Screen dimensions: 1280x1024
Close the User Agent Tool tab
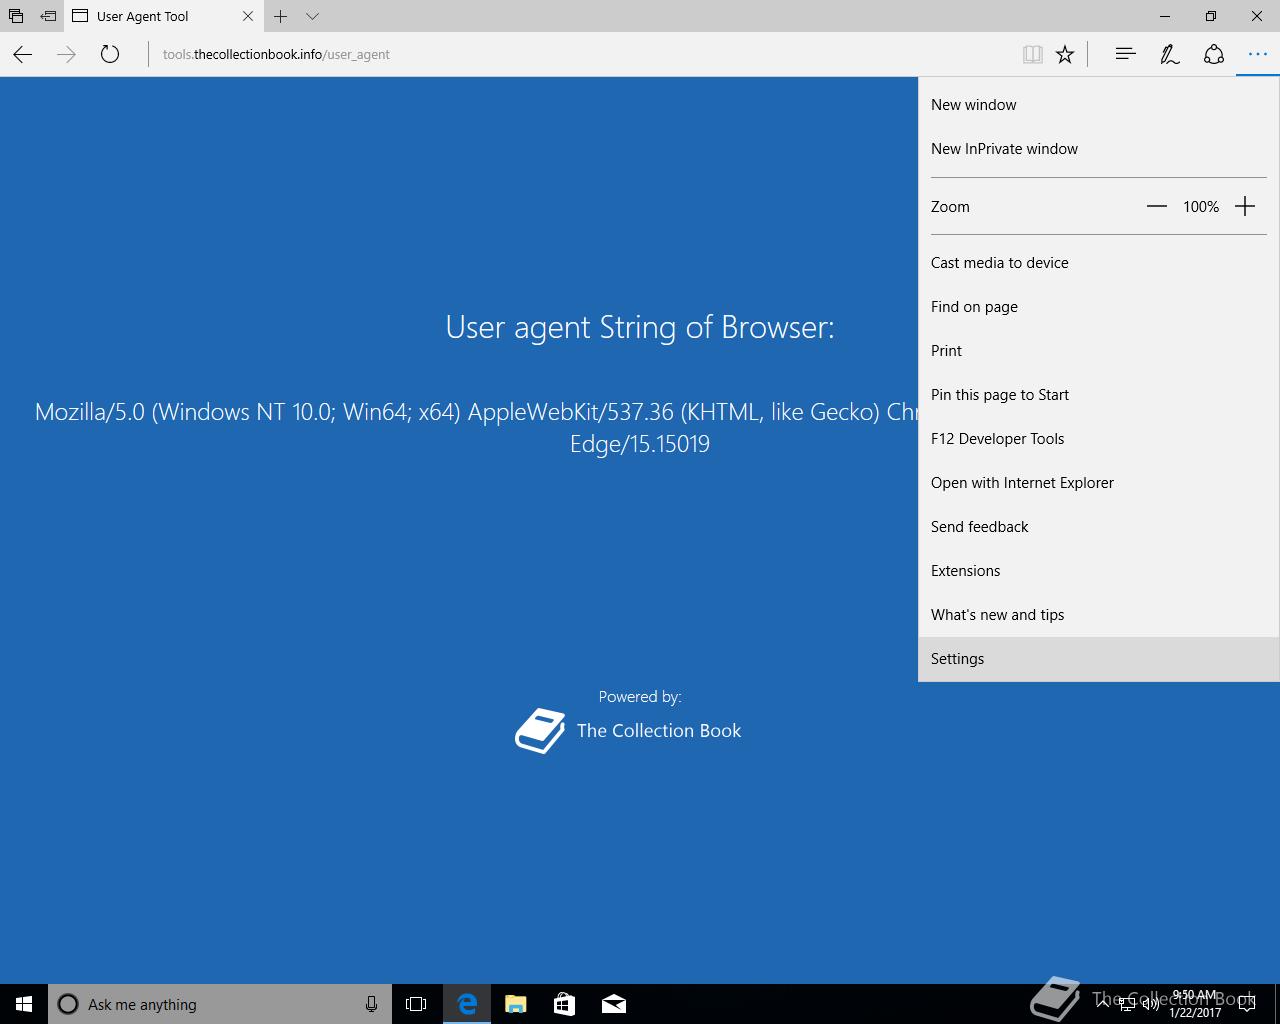coord(248,16)
